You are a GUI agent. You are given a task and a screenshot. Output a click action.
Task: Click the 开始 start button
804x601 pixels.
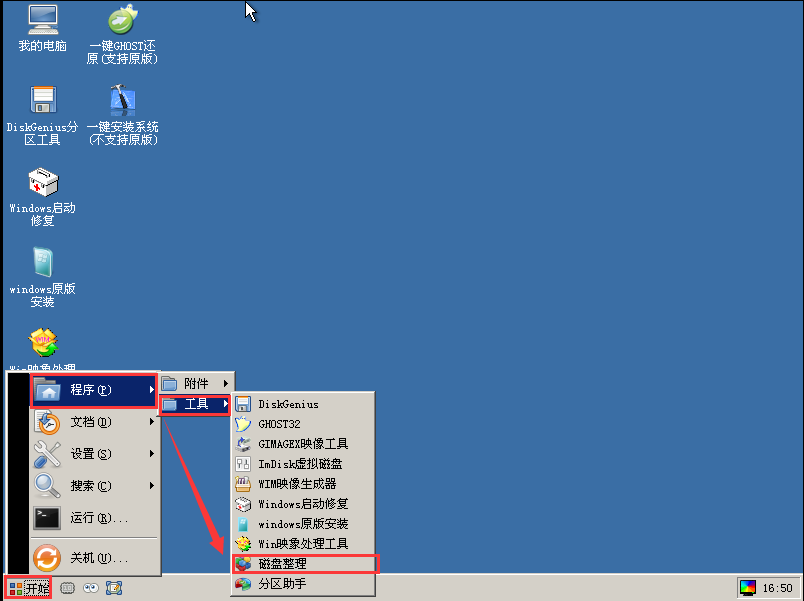click(28, 588)
